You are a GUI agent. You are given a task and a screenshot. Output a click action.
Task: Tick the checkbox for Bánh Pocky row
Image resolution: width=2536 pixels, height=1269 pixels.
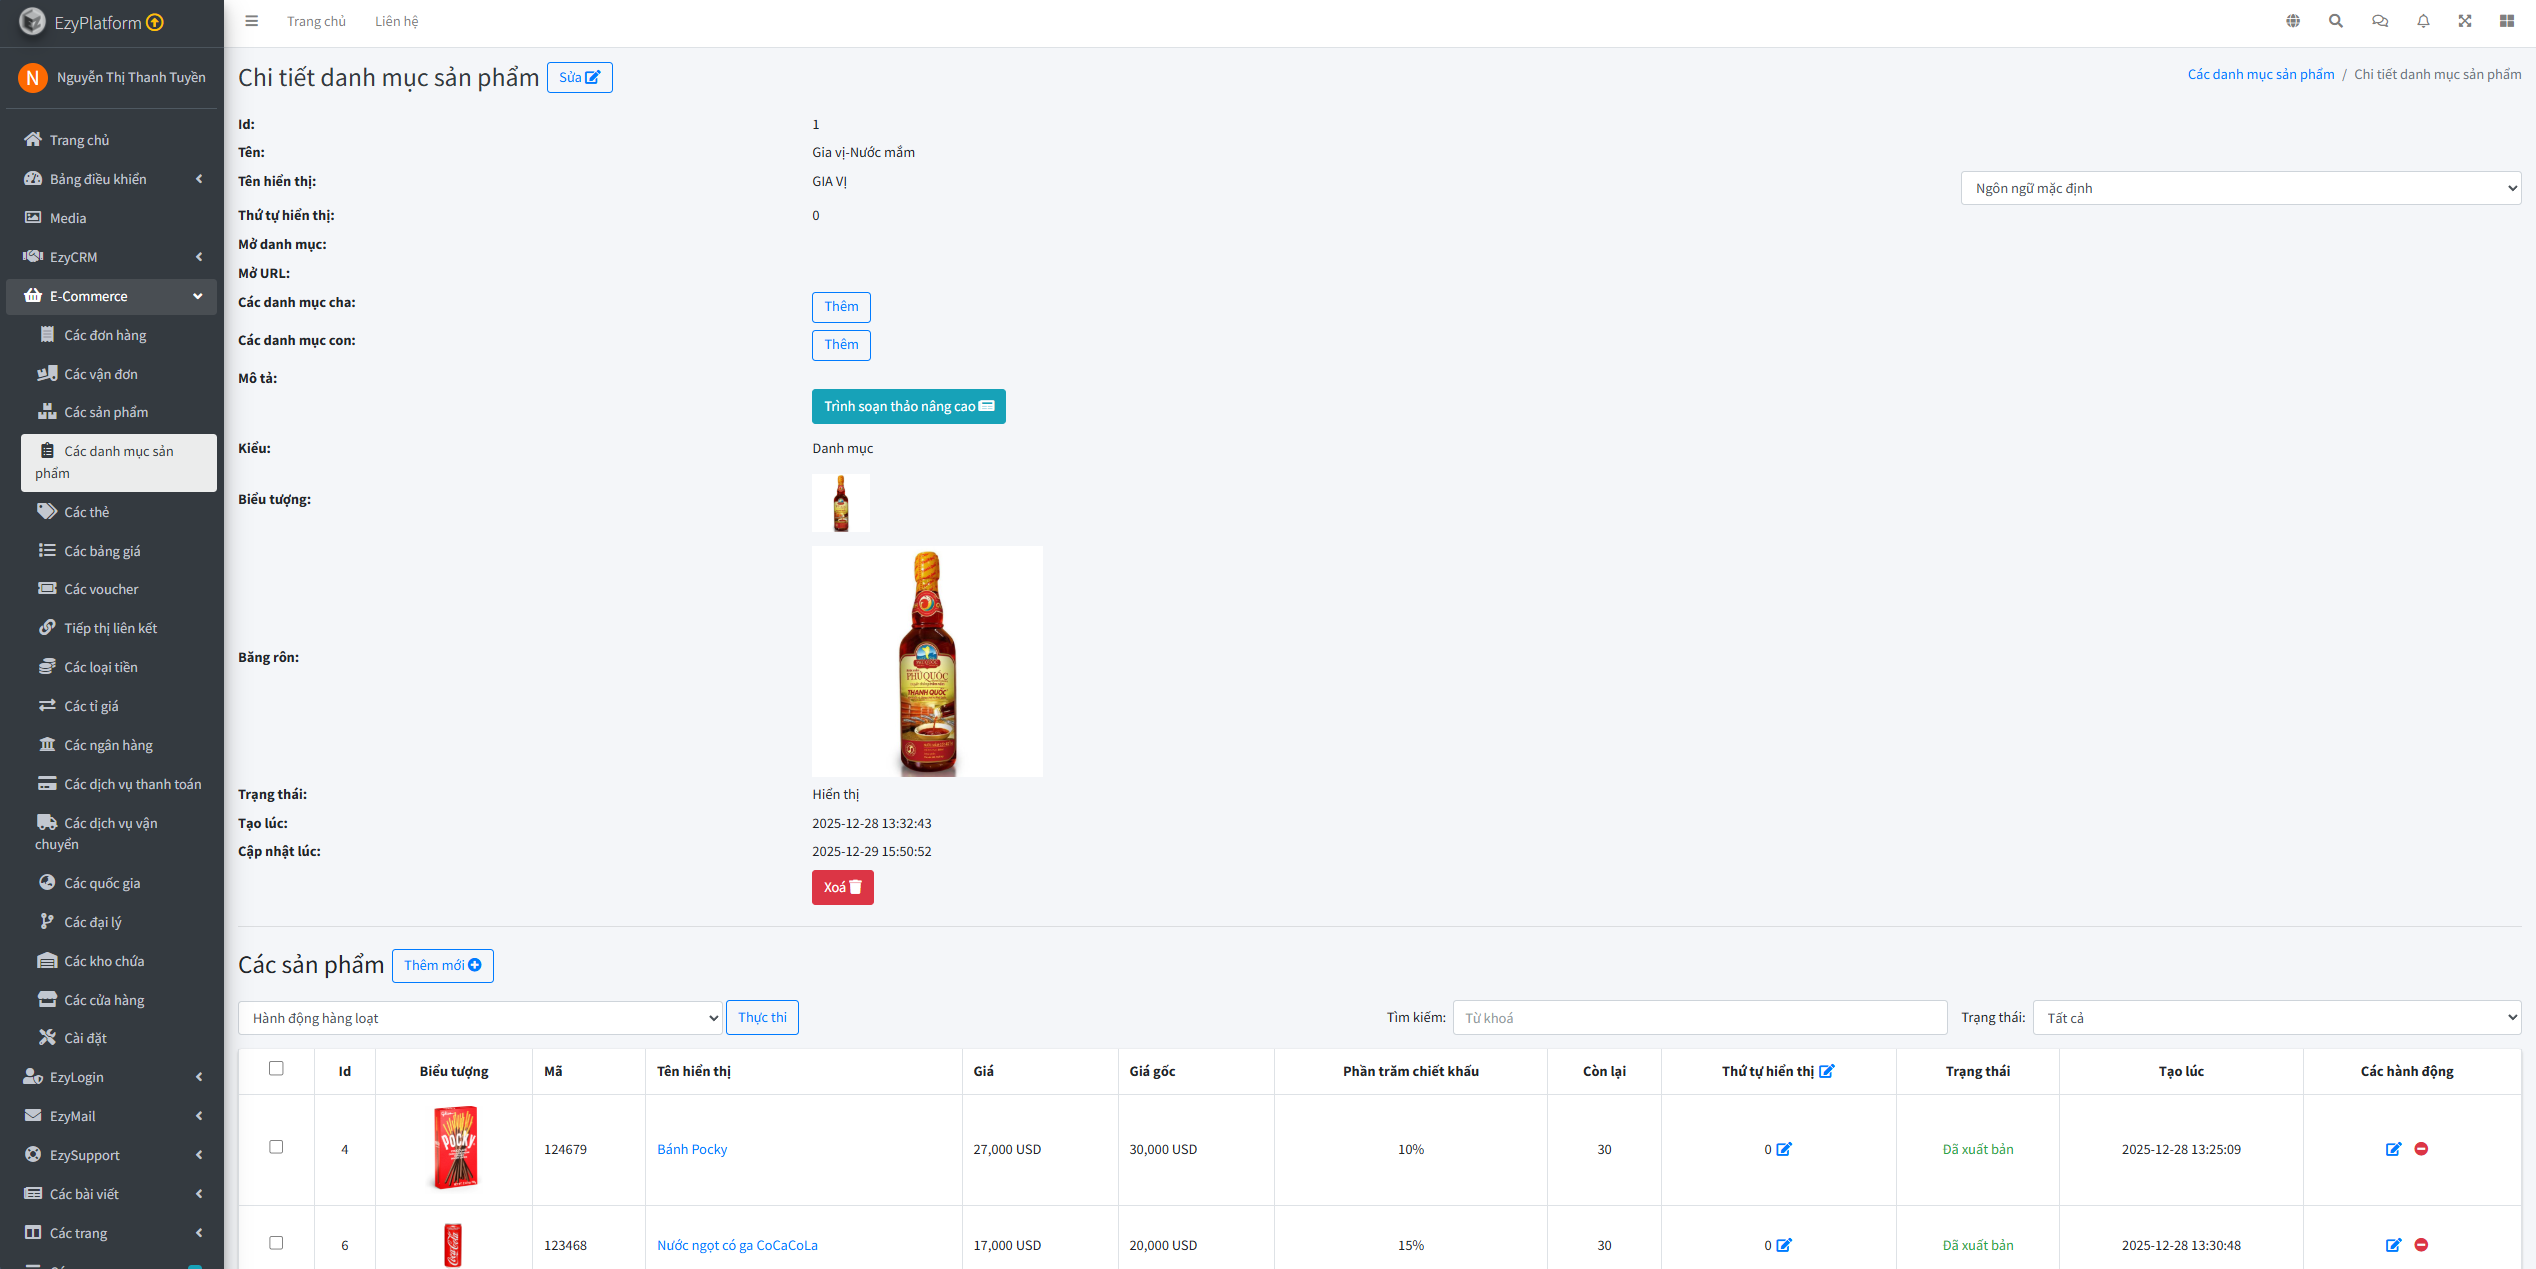point(276,1147)
